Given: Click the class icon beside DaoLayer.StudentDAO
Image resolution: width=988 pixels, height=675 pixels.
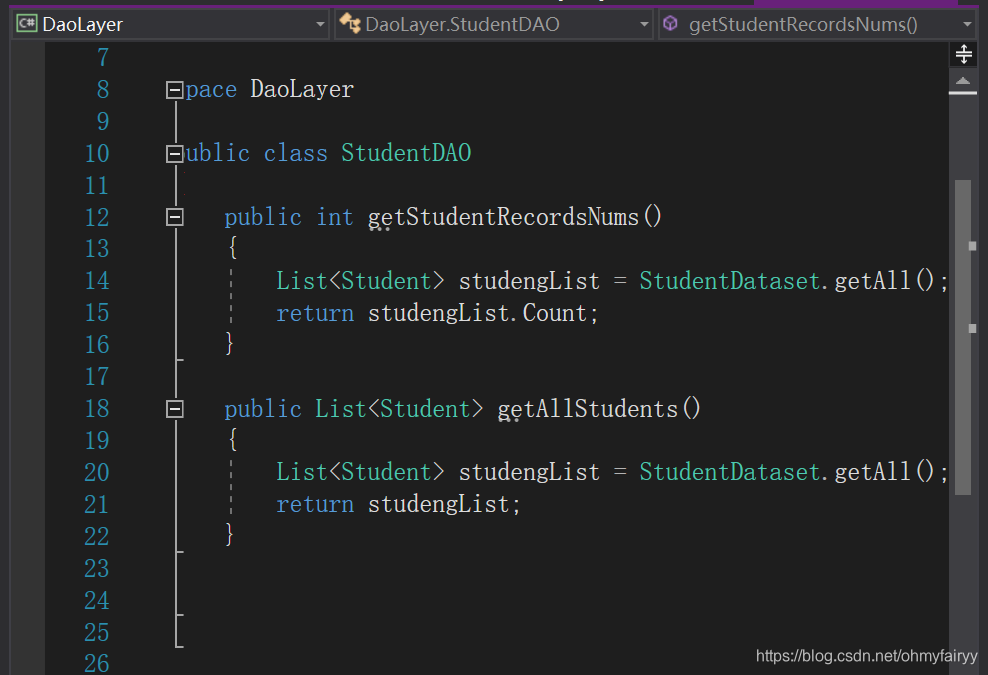Looking at the screenshot, I should click(x=350, y=23).
